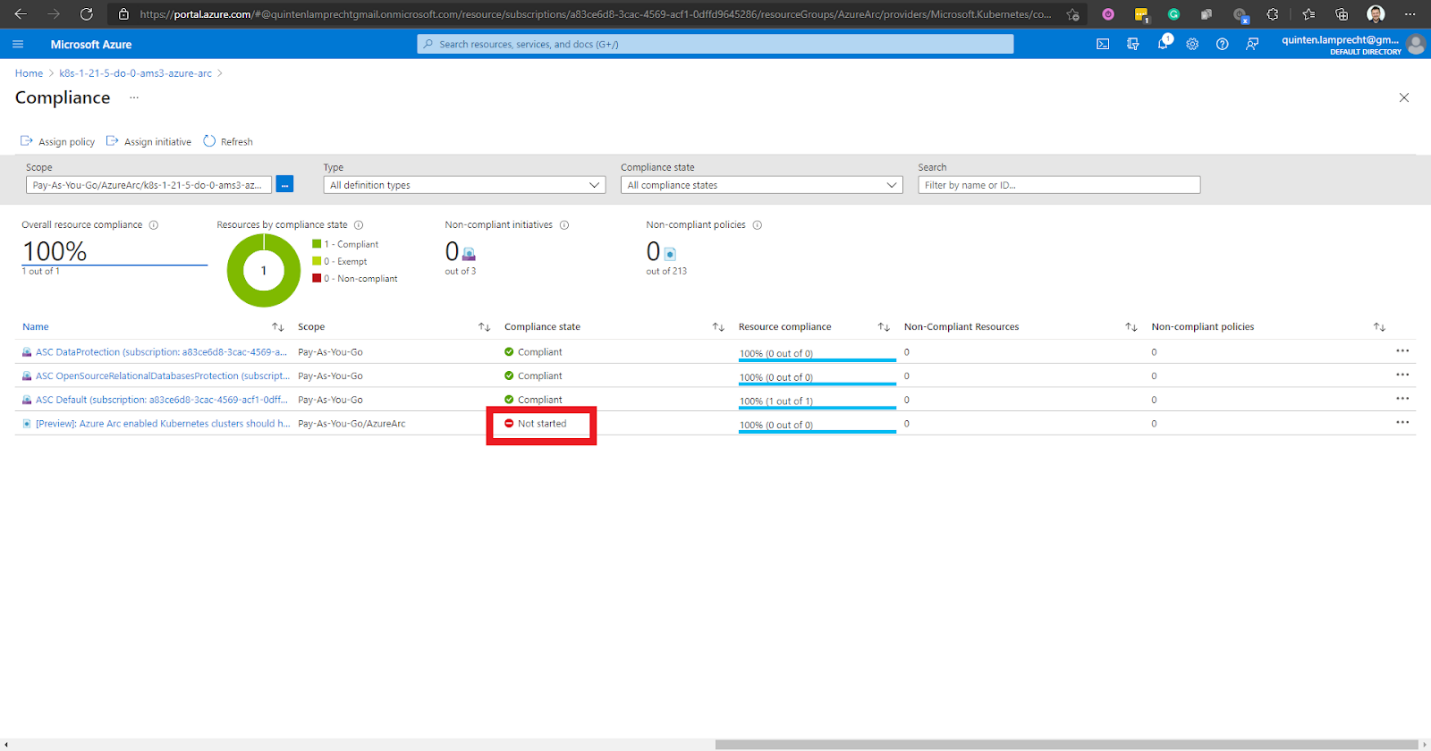This screenshot has height=751, width=1431.
Task: Reload the page with the browser refresh icon
Action: [86, 14]
